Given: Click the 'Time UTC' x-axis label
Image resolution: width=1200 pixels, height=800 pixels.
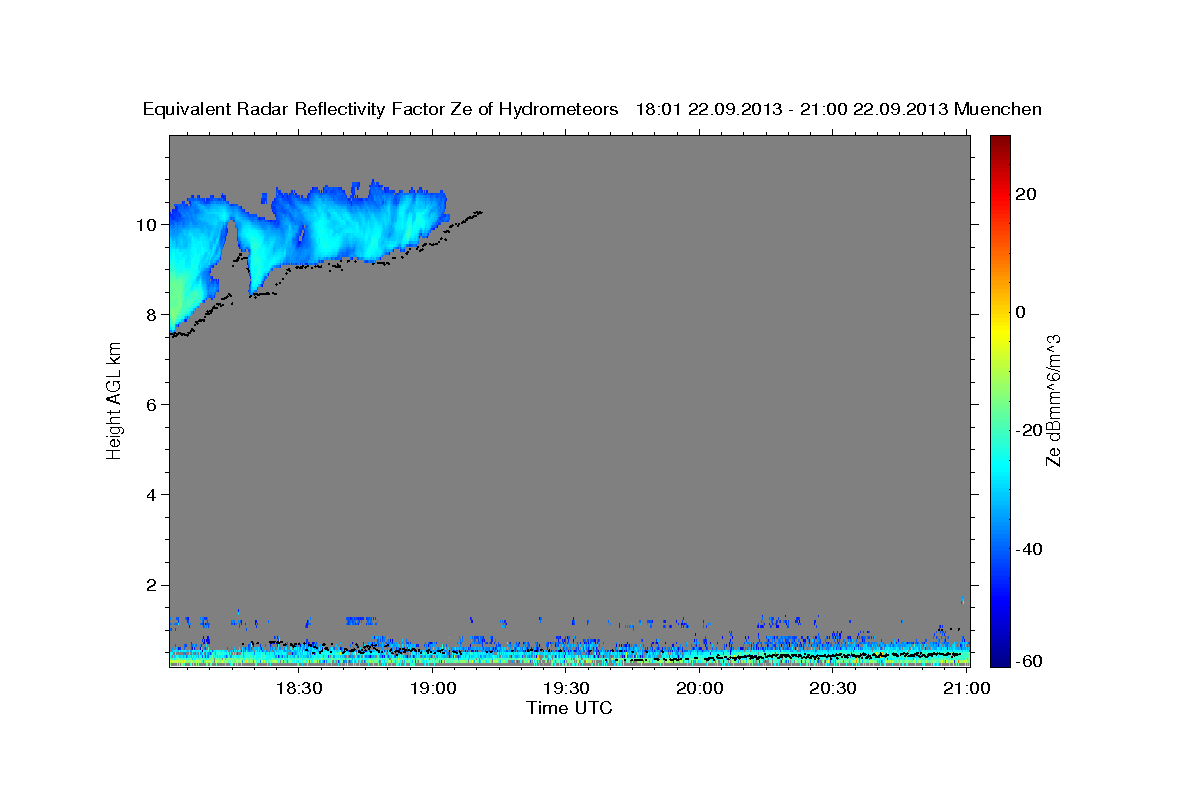Looking at the screenshot, I should pos(569,708).
